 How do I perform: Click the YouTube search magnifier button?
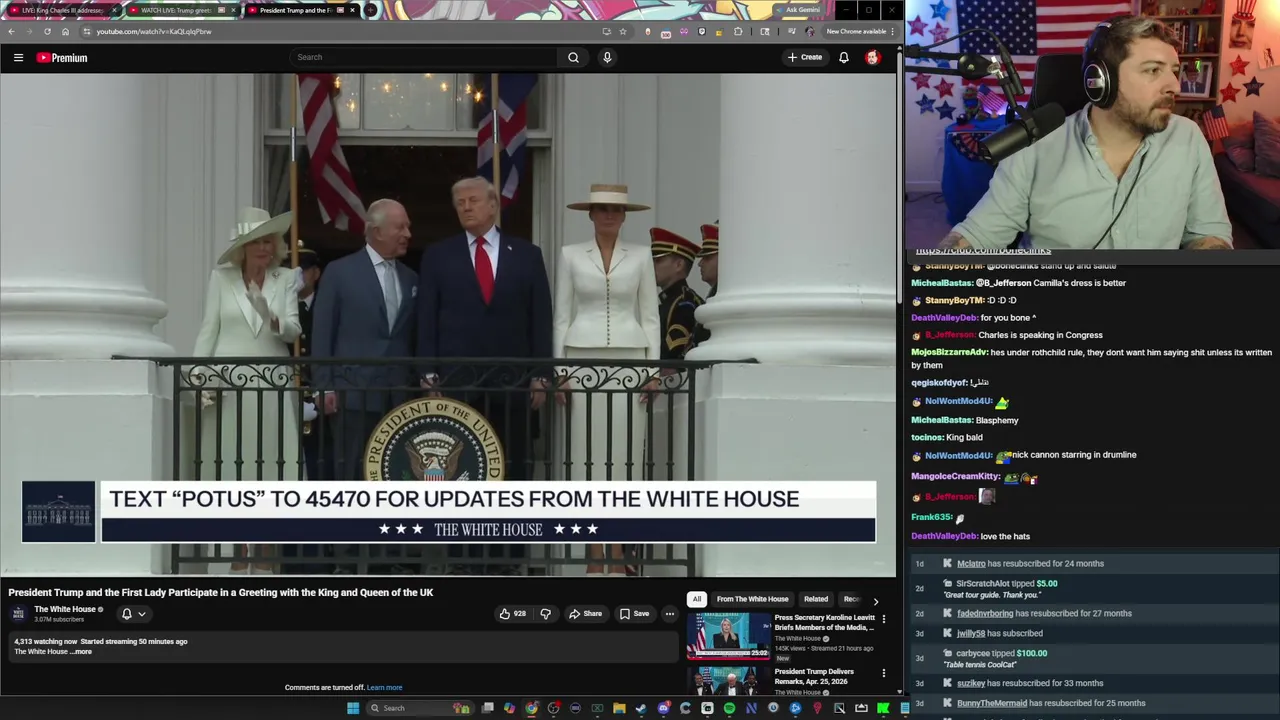click(573, 57)
